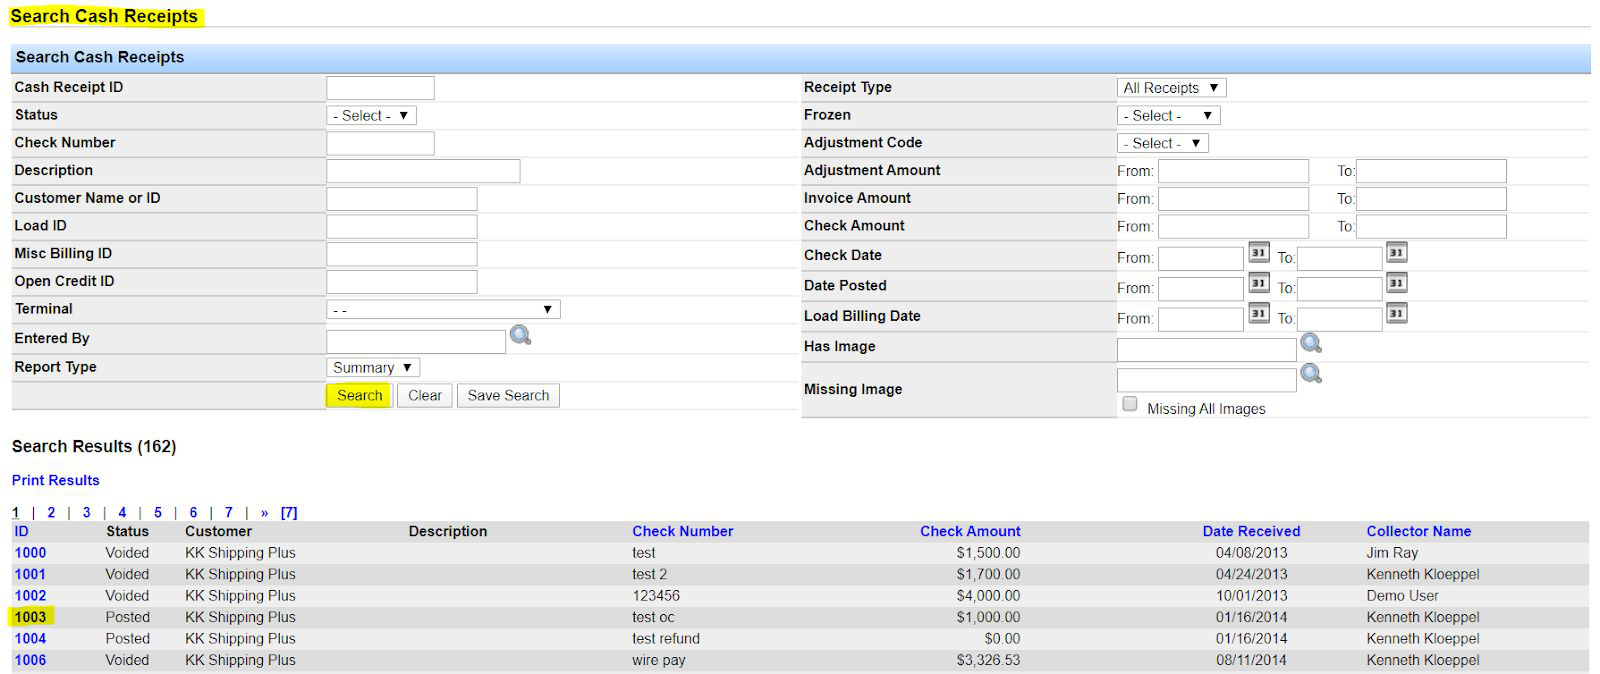This screenshot has height=674, width=1600.
Task: Go to results page 3
Action: (87, 512)
